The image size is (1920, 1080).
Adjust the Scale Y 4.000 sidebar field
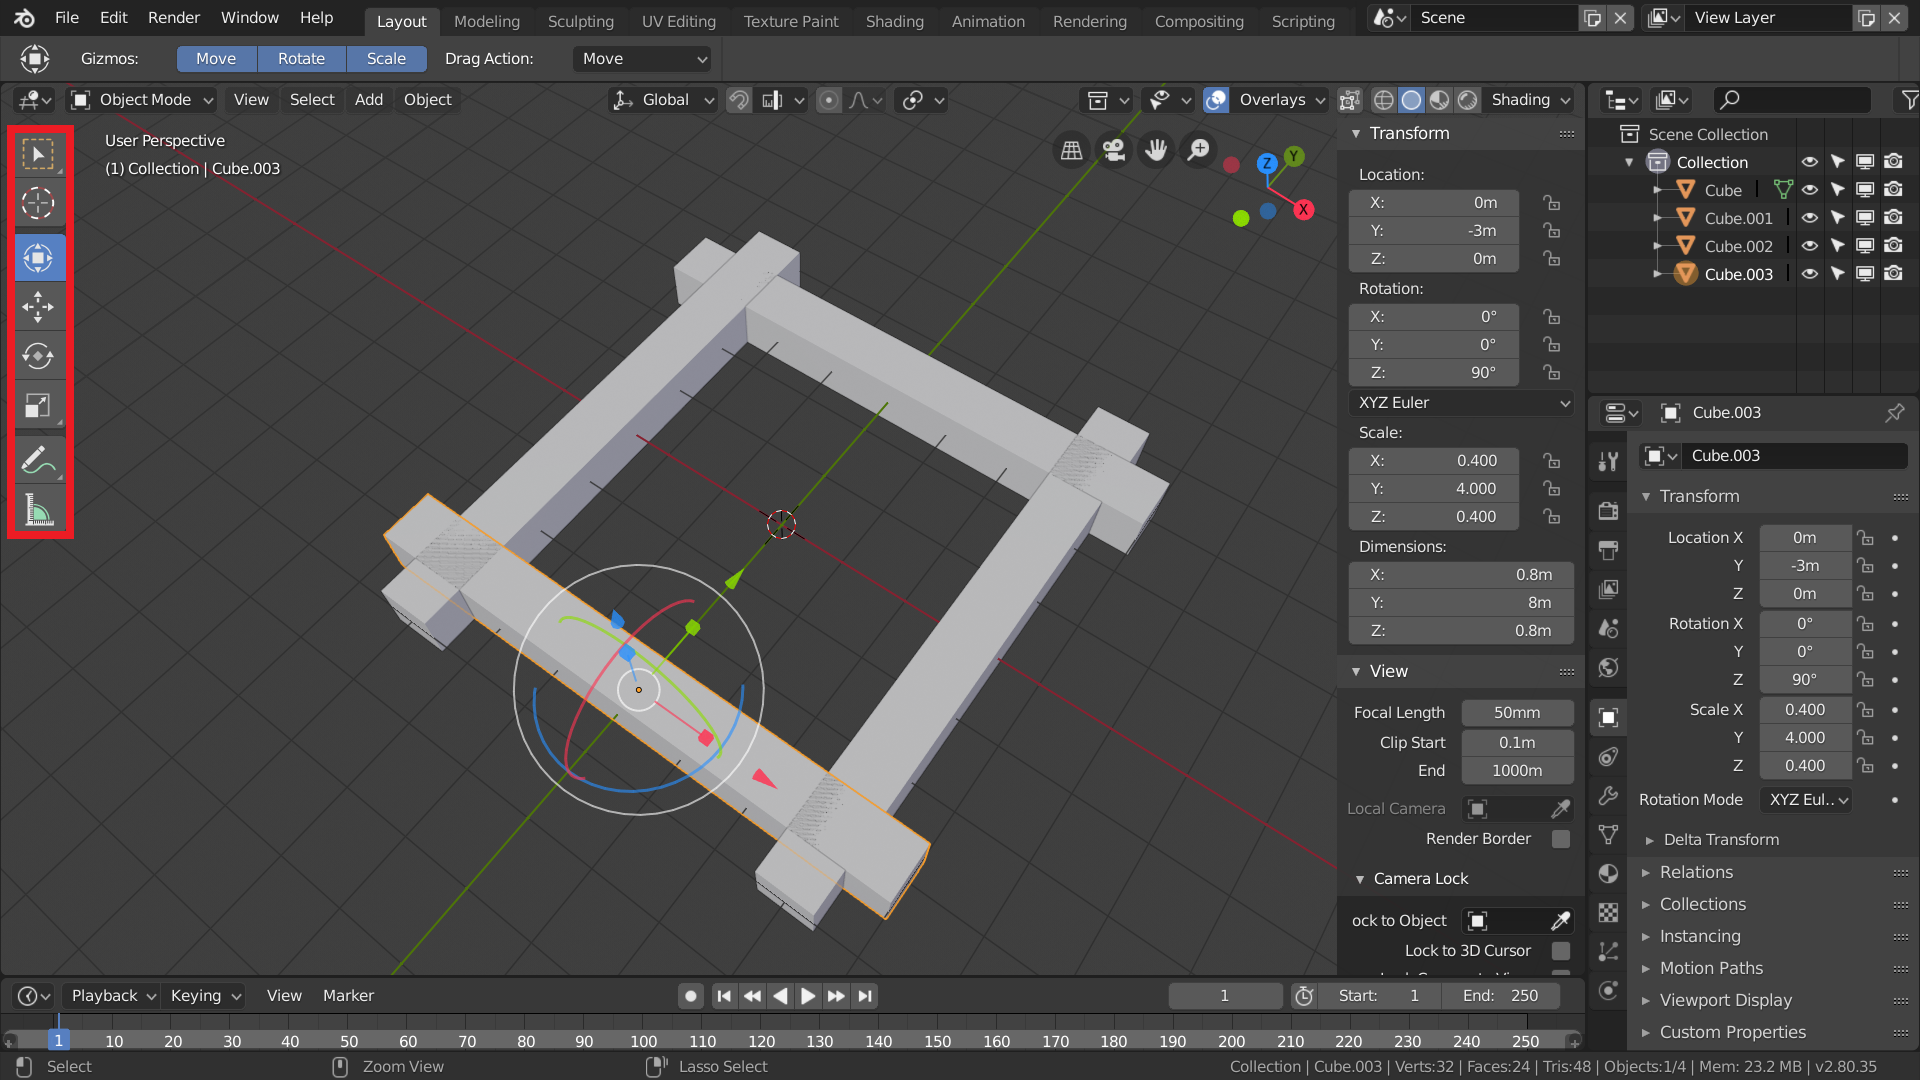(1433, 489)
